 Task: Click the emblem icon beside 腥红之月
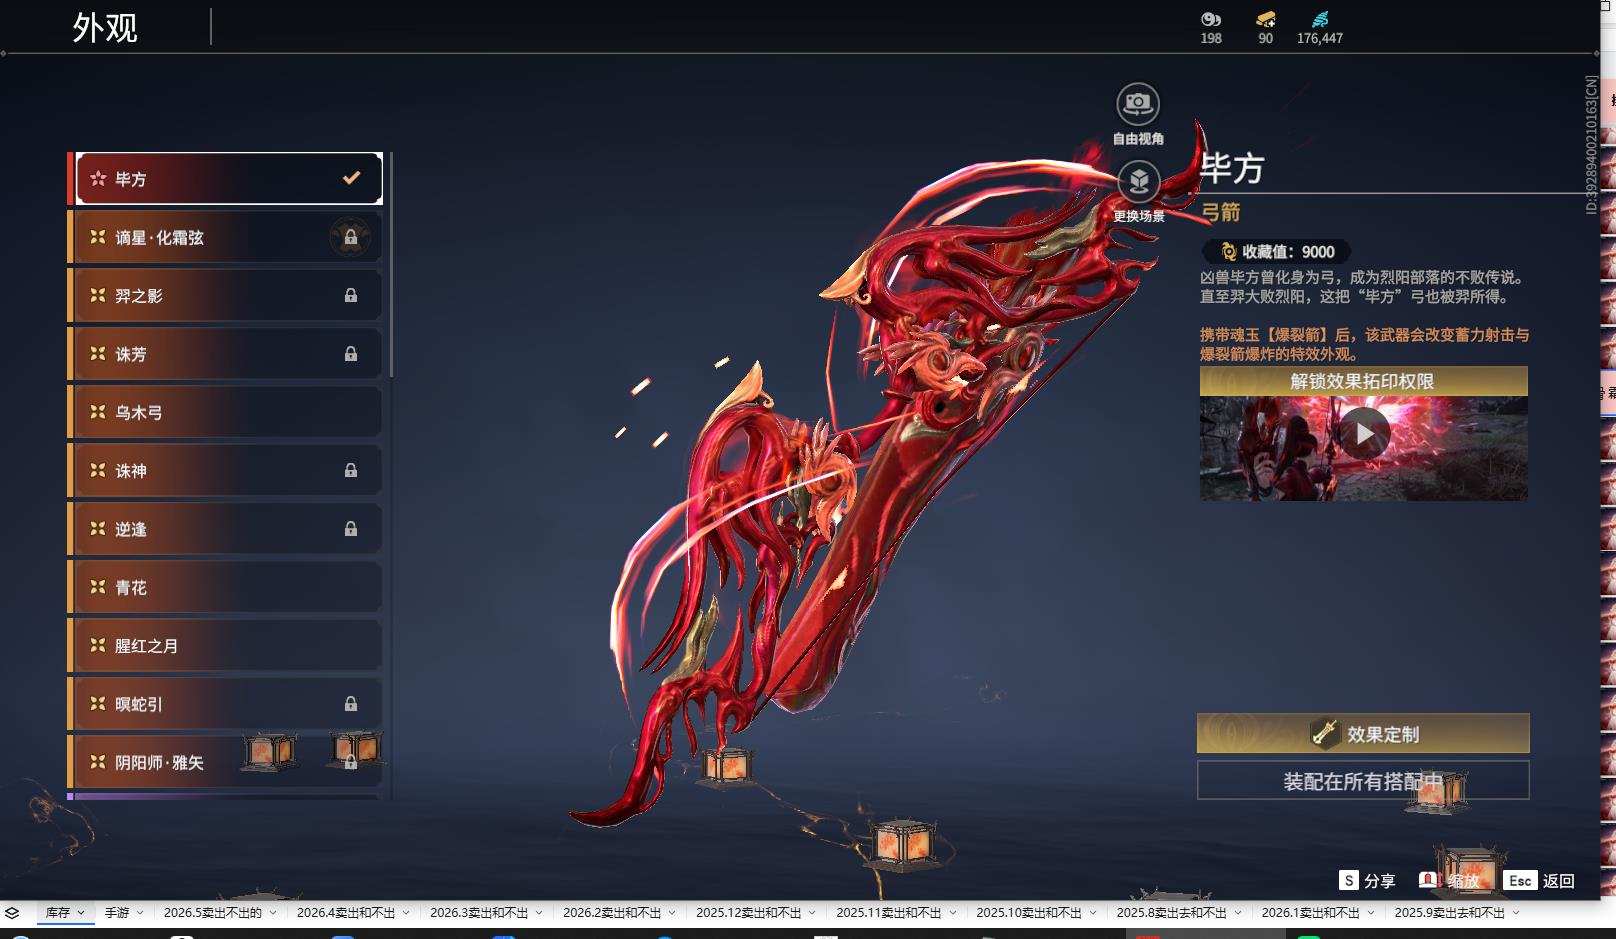pos(98,645)
